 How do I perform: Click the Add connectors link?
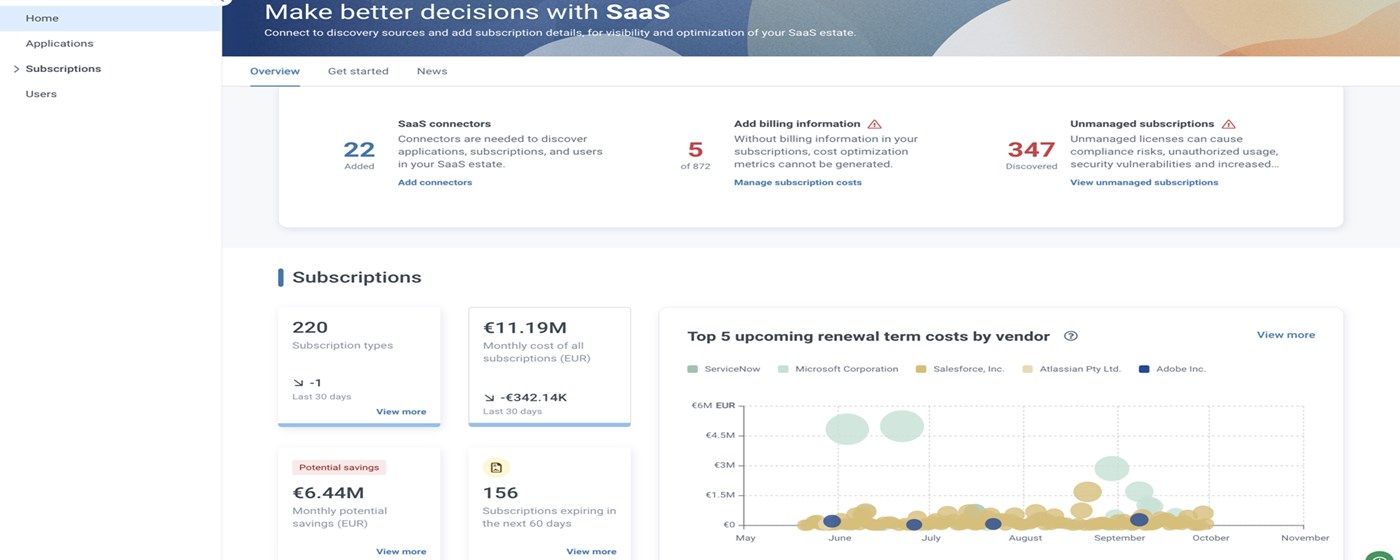tap(435, 182)
